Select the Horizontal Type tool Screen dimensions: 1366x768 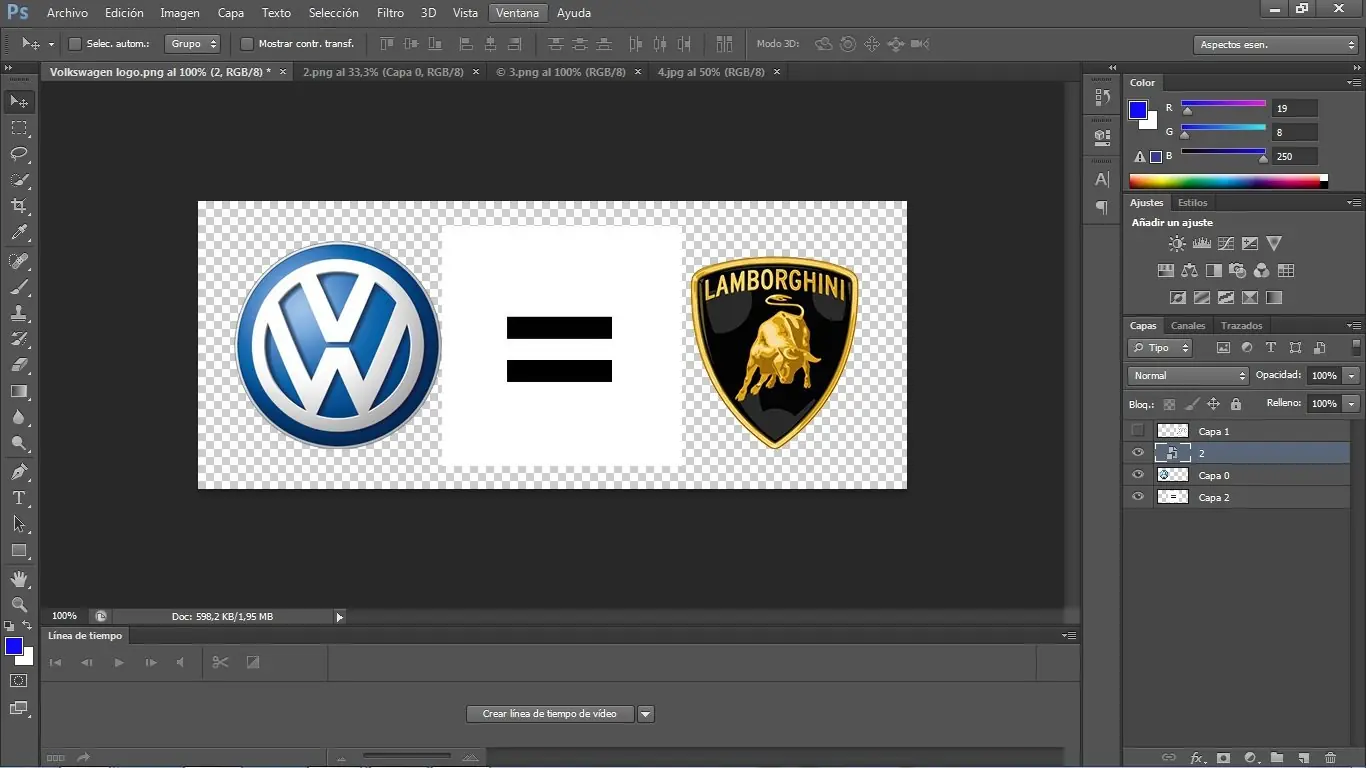(19, 497)
